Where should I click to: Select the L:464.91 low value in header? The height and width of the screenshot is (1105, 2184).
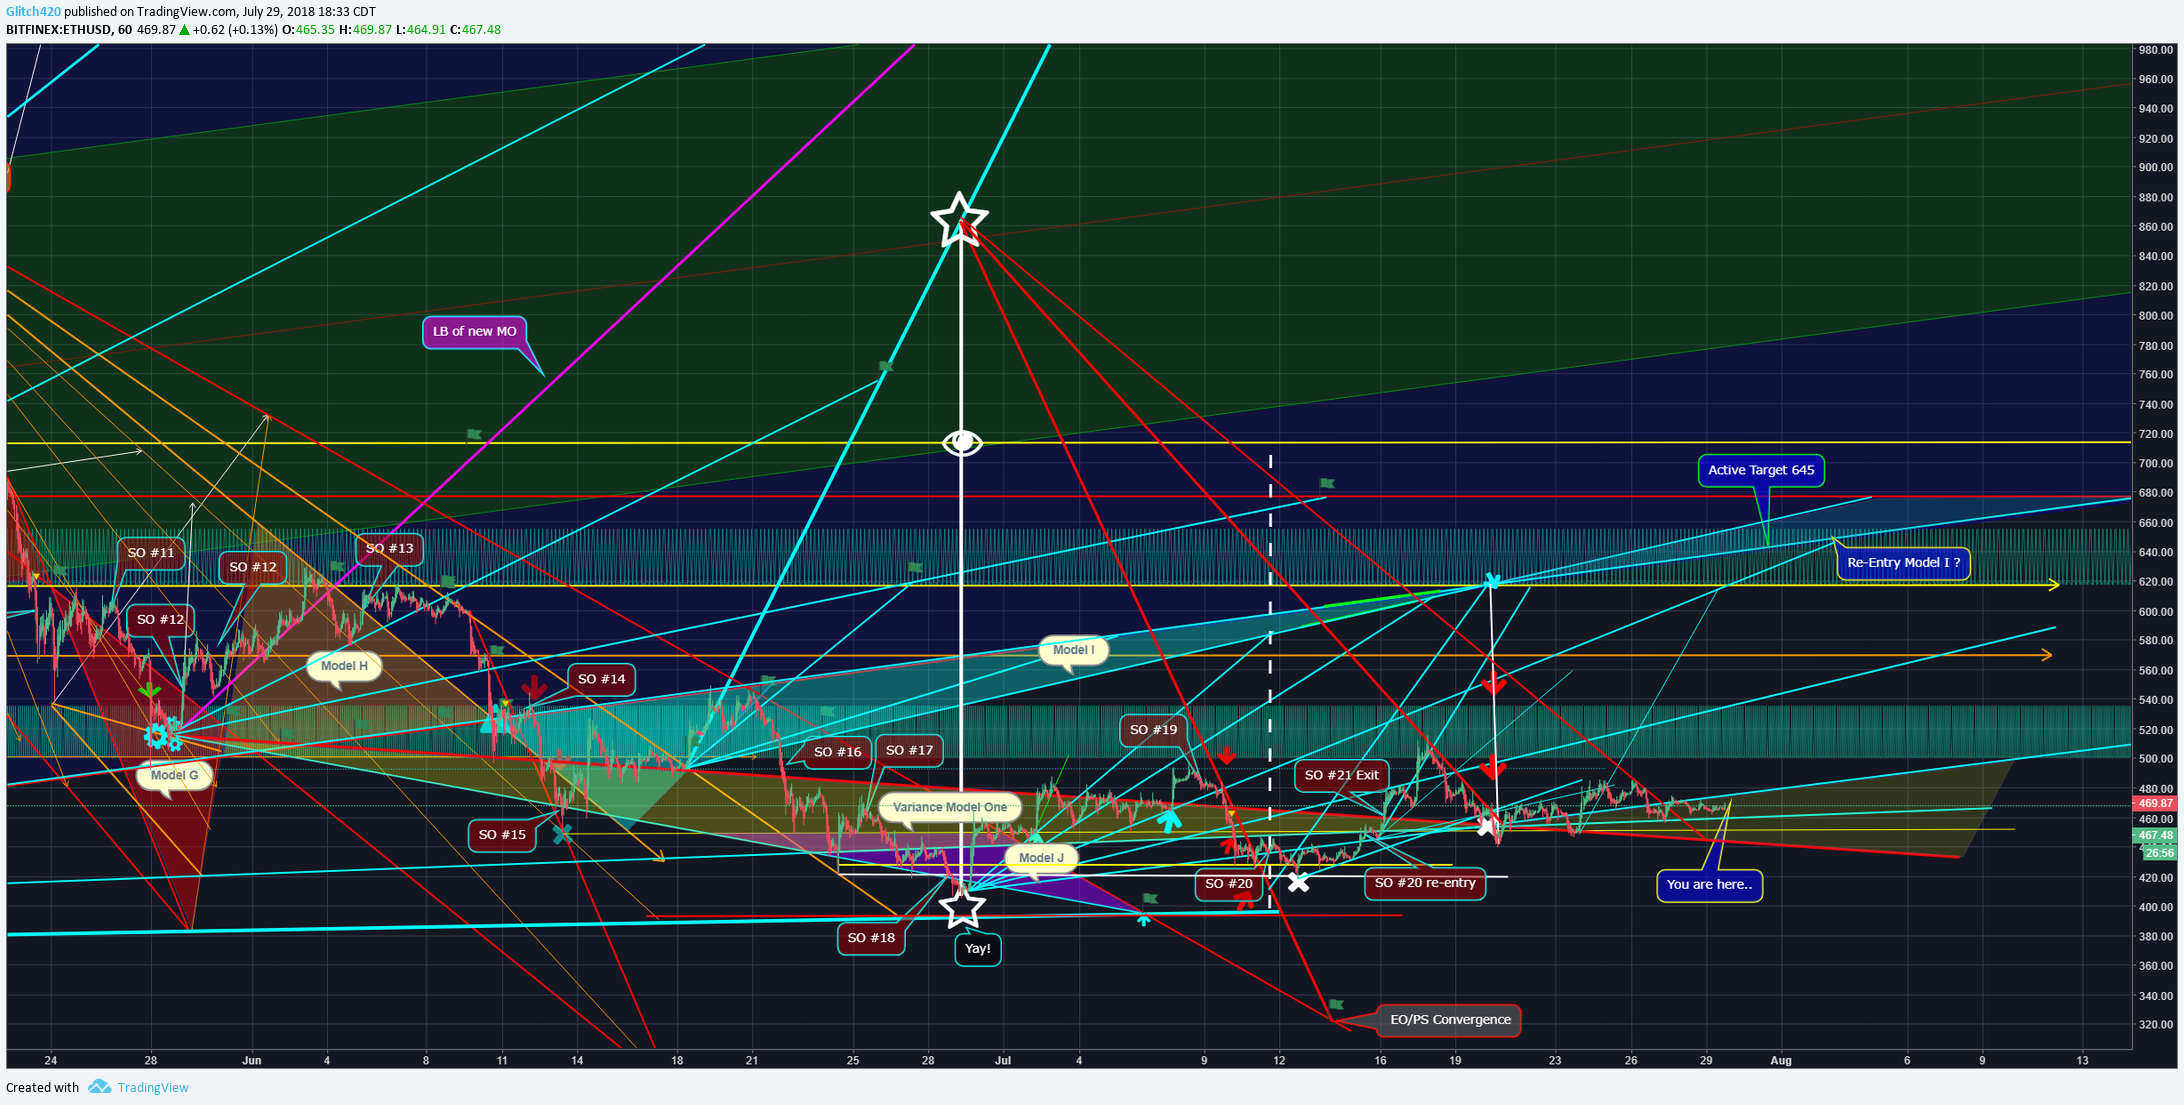[421, 30]
